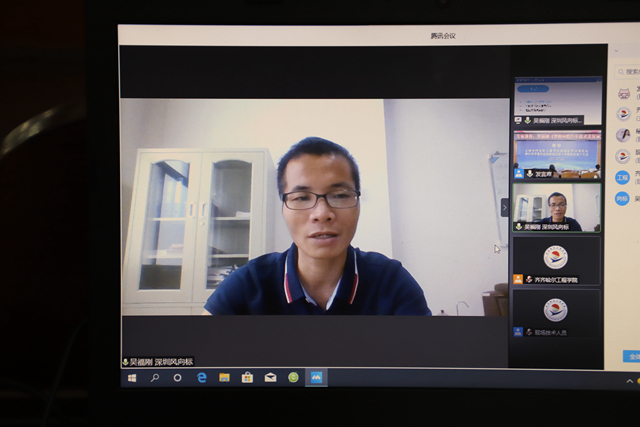The height and width of the screenshot is (427, 640).
Task: Select the active speaker's highlighted thumbnail
Action: [x=557, y=207]
